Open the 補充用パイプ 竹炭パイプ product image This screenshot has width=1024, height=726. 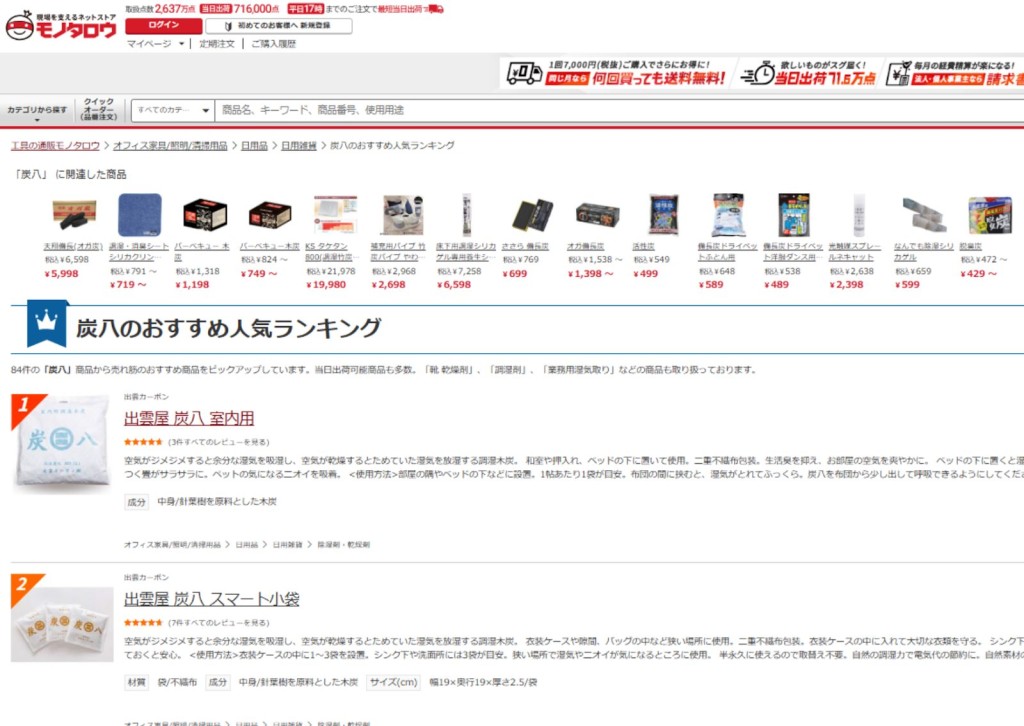[x=401, y=215]
